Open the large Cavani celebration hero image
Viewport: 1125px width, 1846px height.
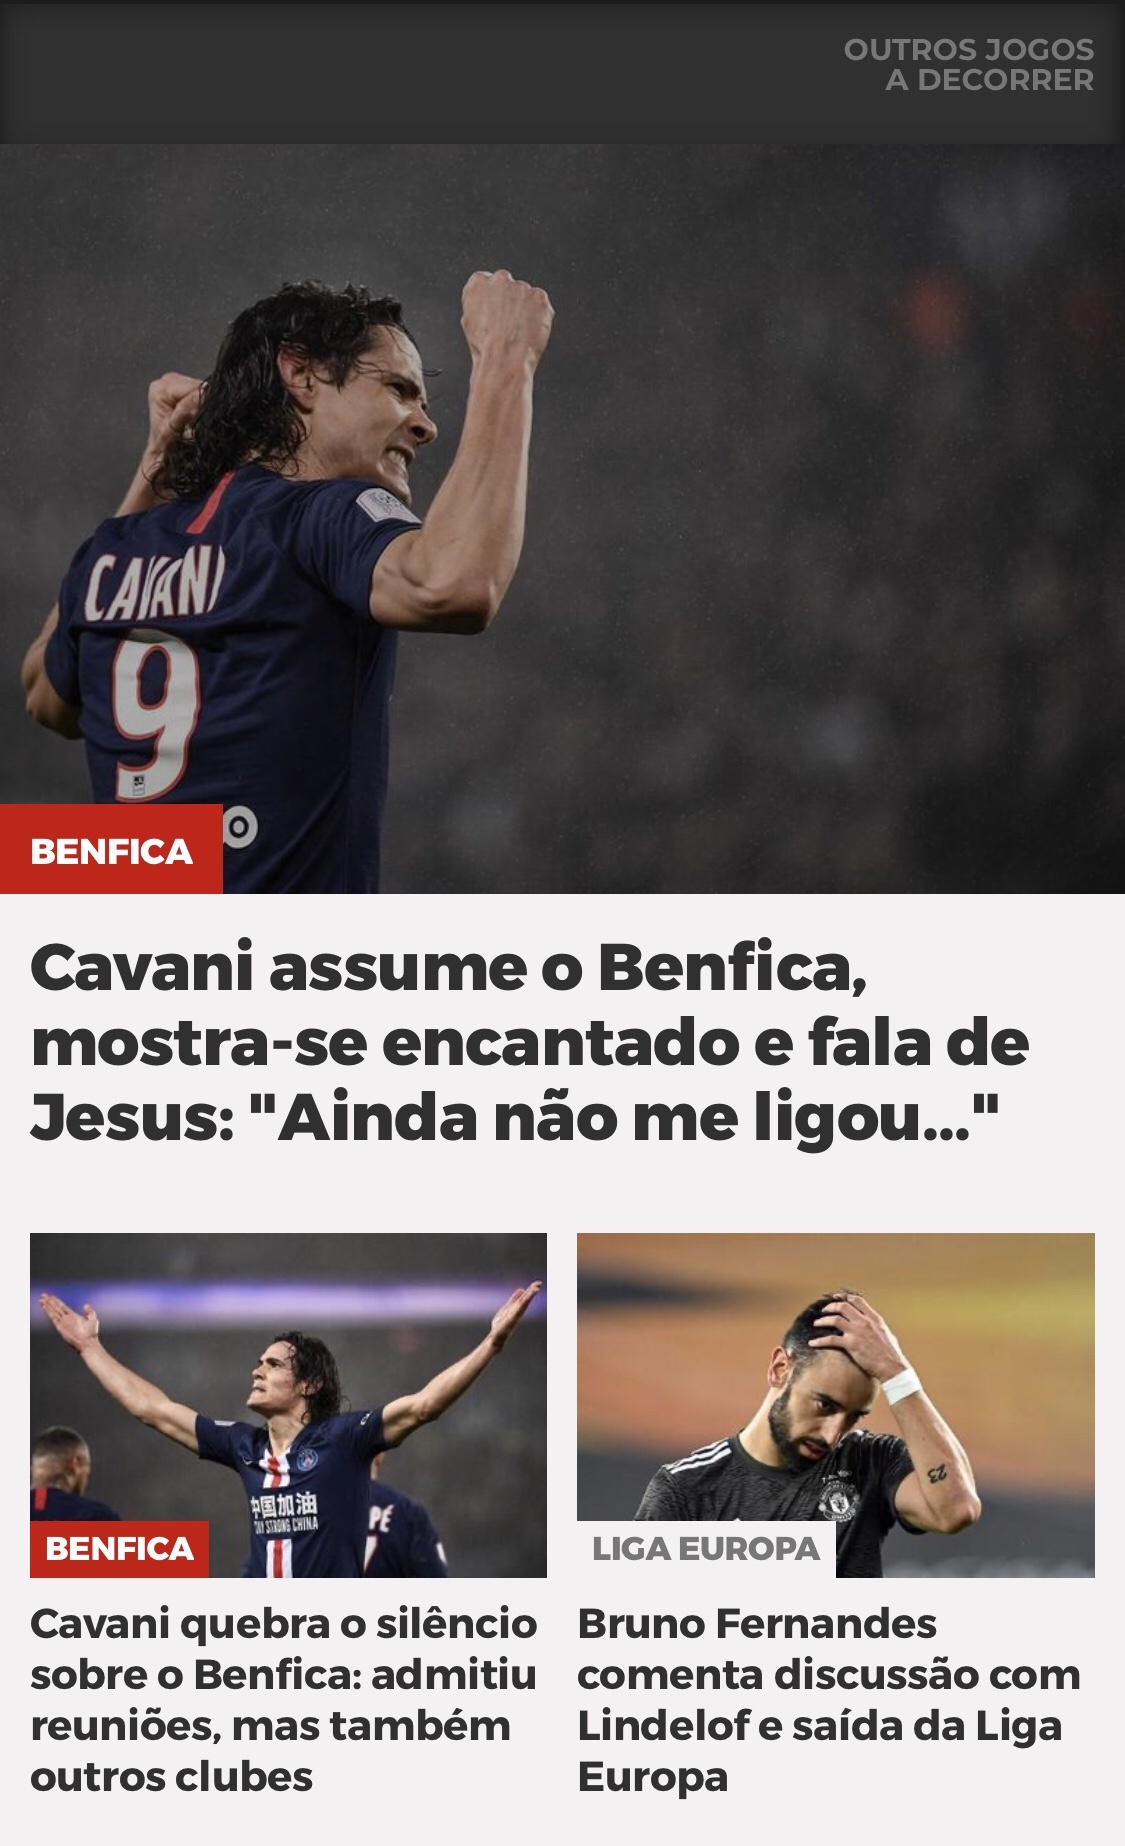[562, 518]
